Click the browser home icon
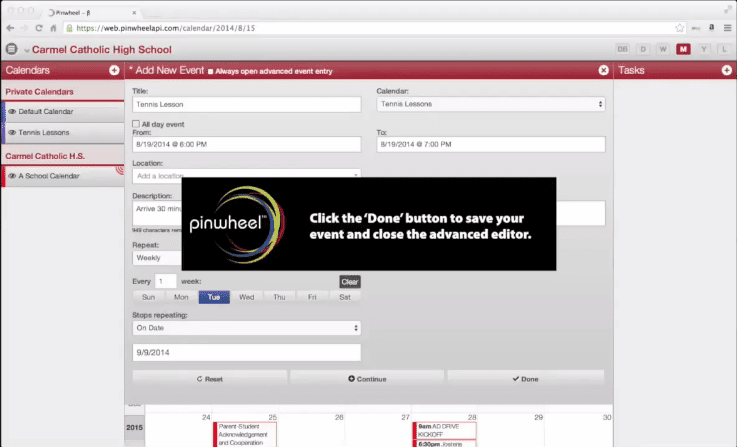The width and height of the screenshot is (737, 447). (x=53, y=28)
